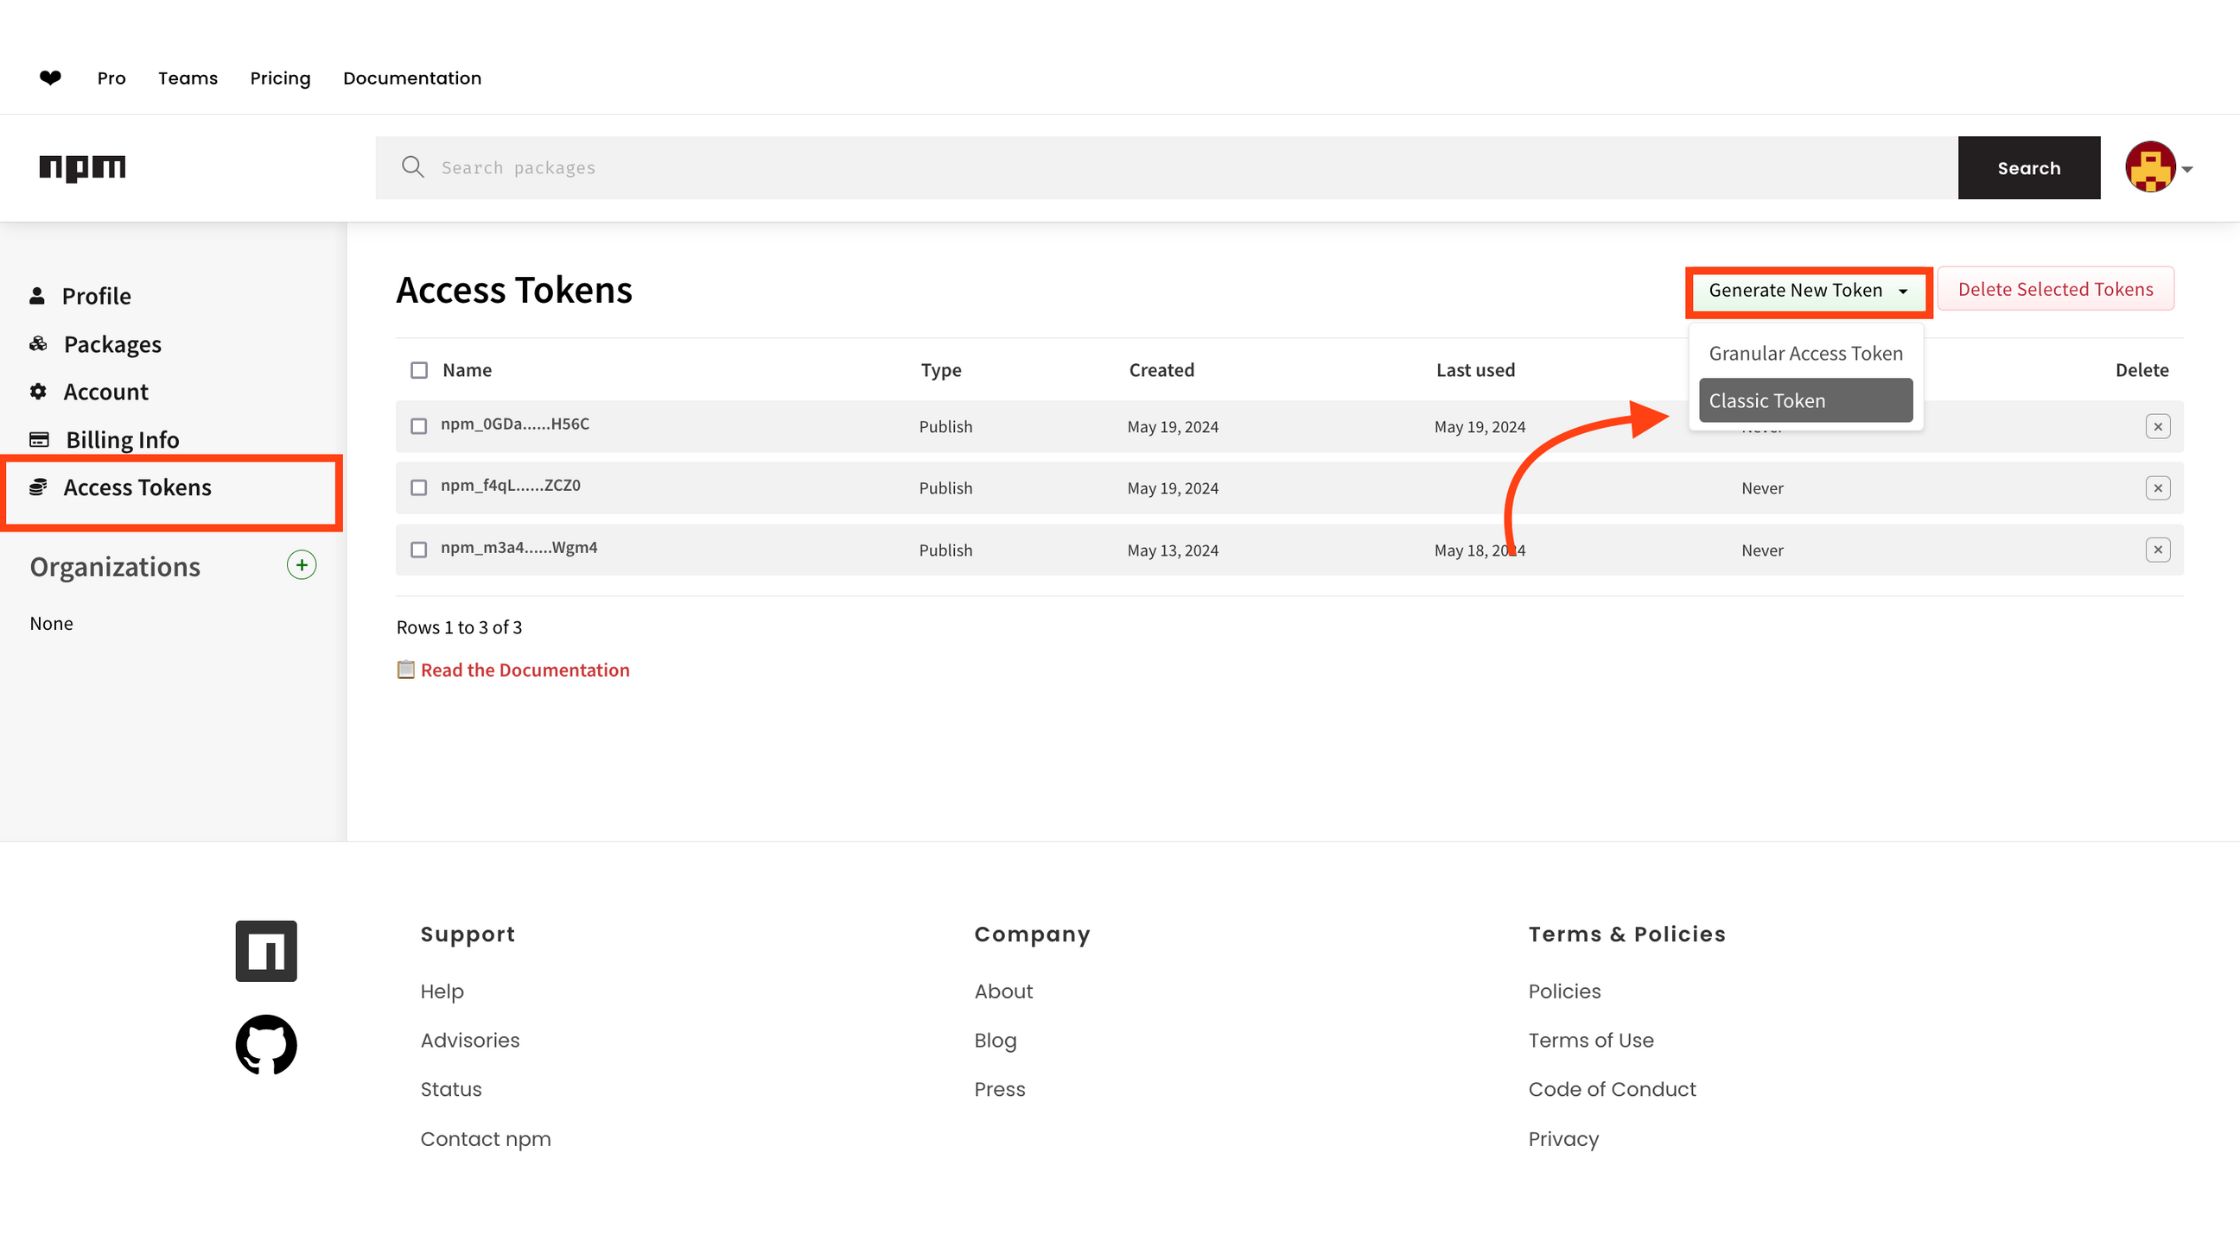Viewport: 2240px width, 1260px height.
Task: Click the Access Tokens coins icon
Action: click(x=38, y=487)
